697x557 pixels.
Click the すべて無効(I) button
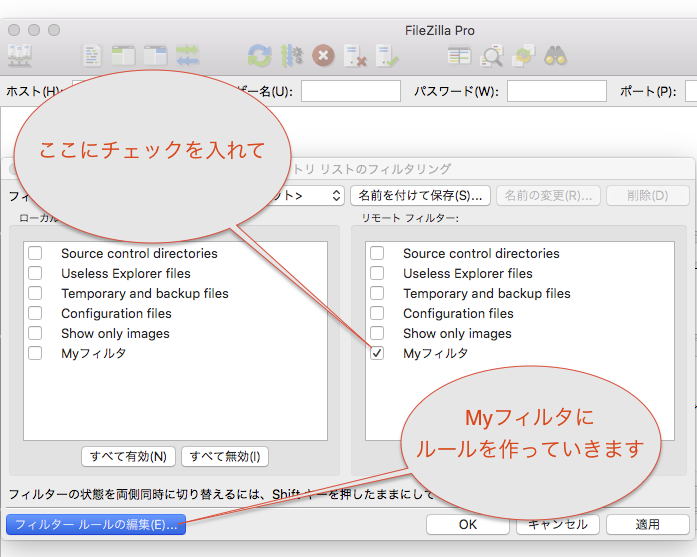pos(225,457)
